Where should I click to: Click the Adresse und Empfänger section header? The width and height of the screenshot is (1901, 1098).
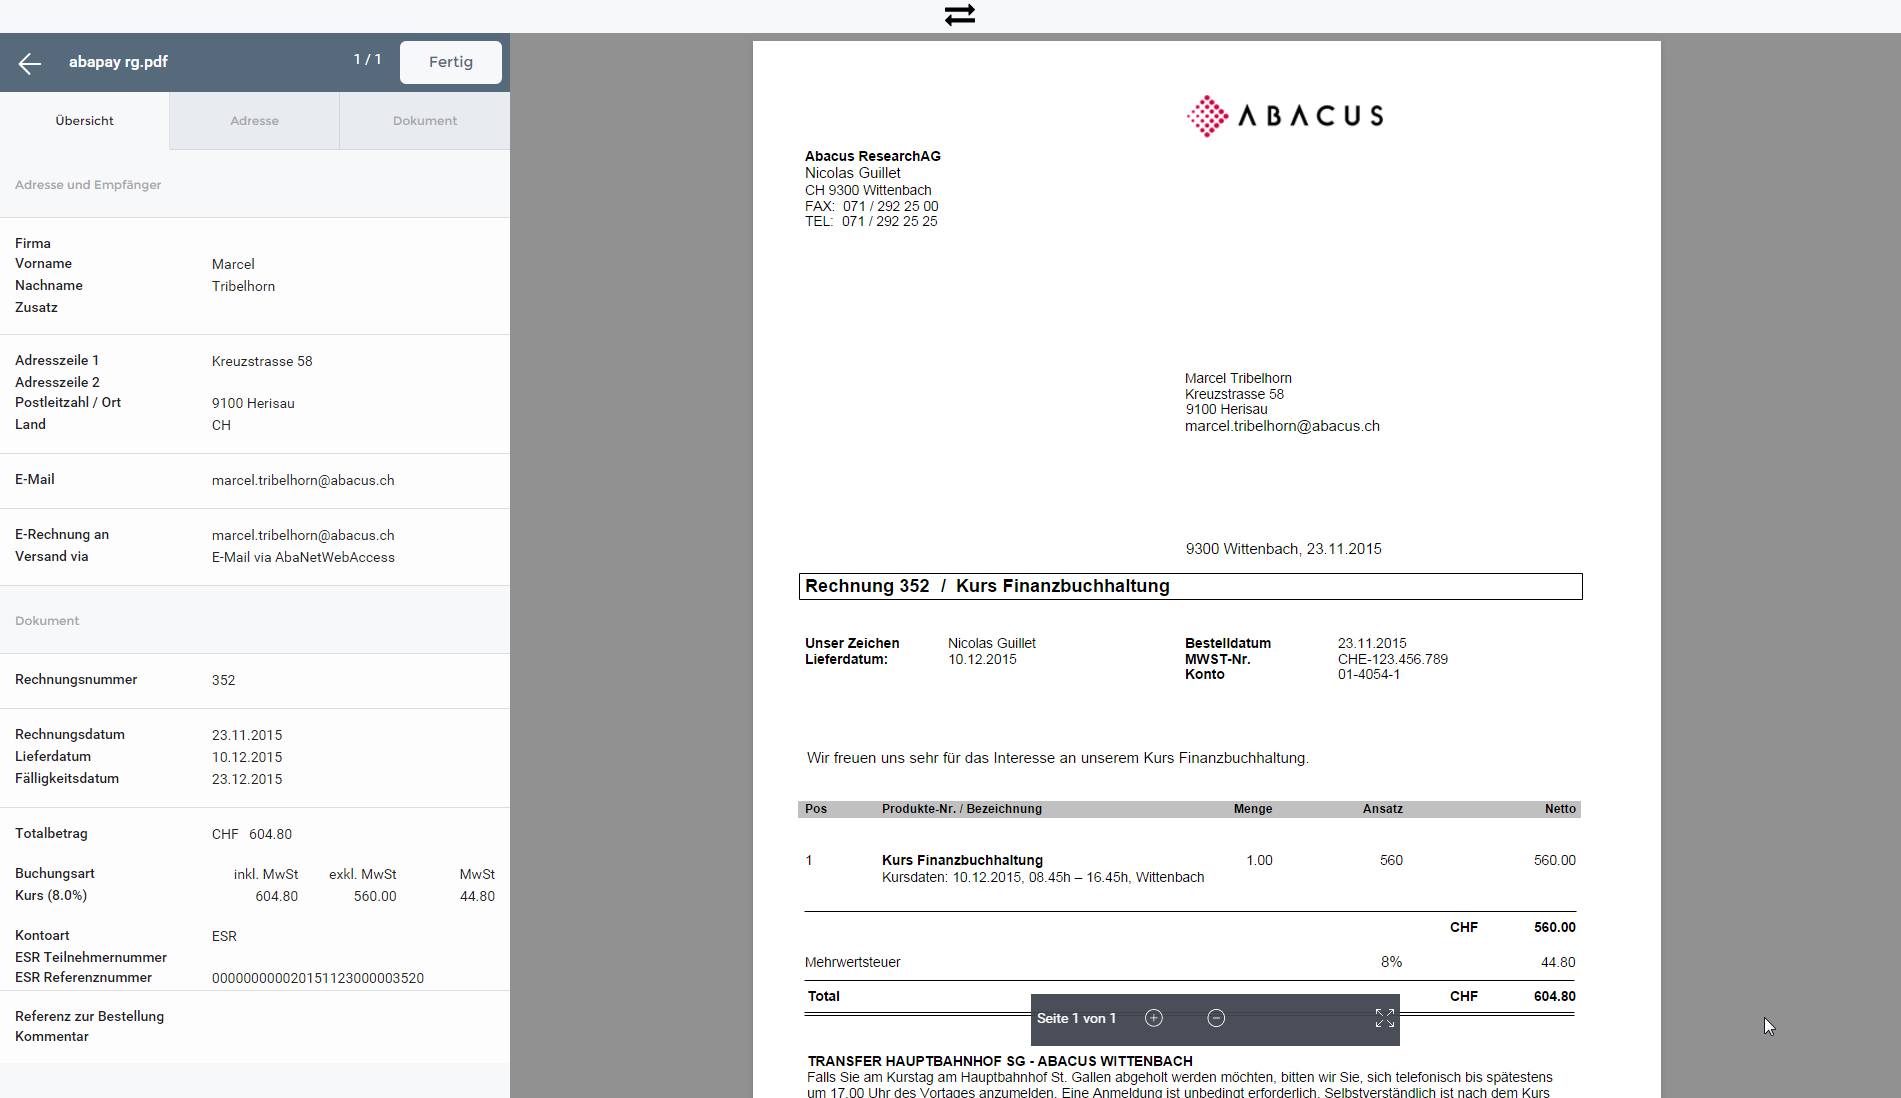[88, 185]
